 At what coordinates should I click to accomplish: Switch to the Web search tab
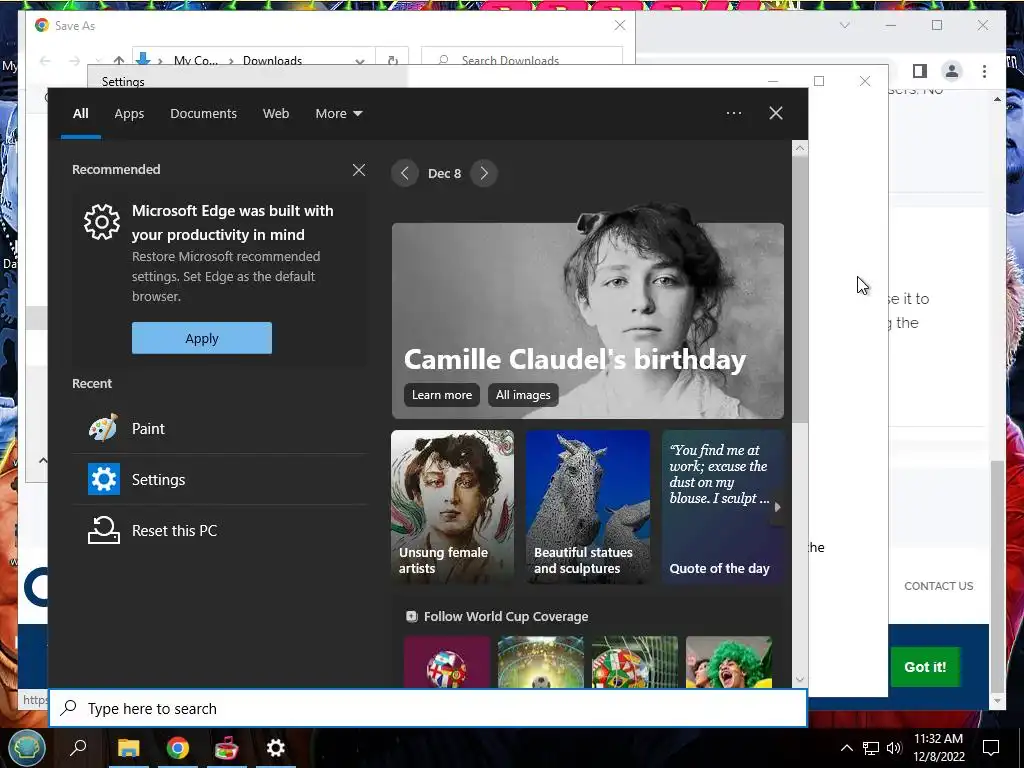pyautogui.click(x=276, y=113)
